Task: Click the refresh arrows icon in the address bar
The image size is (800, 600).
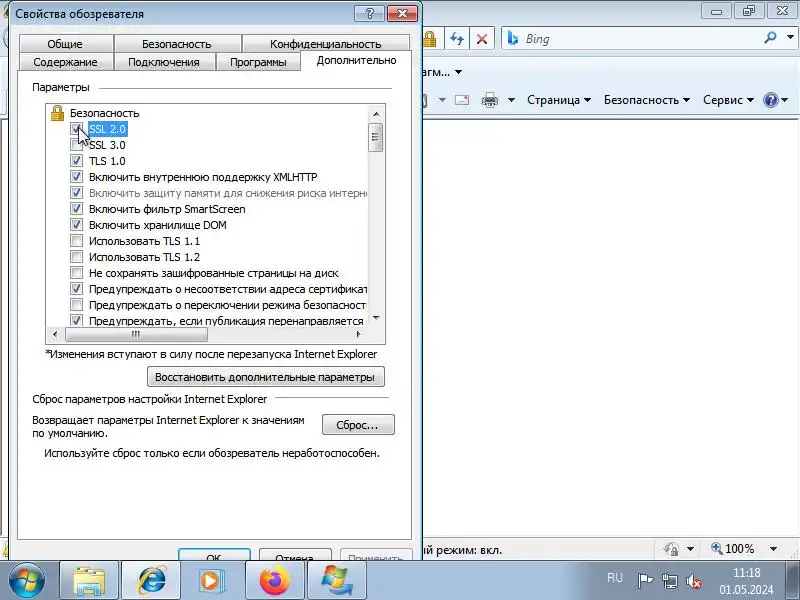Action: tap(457, 39)
